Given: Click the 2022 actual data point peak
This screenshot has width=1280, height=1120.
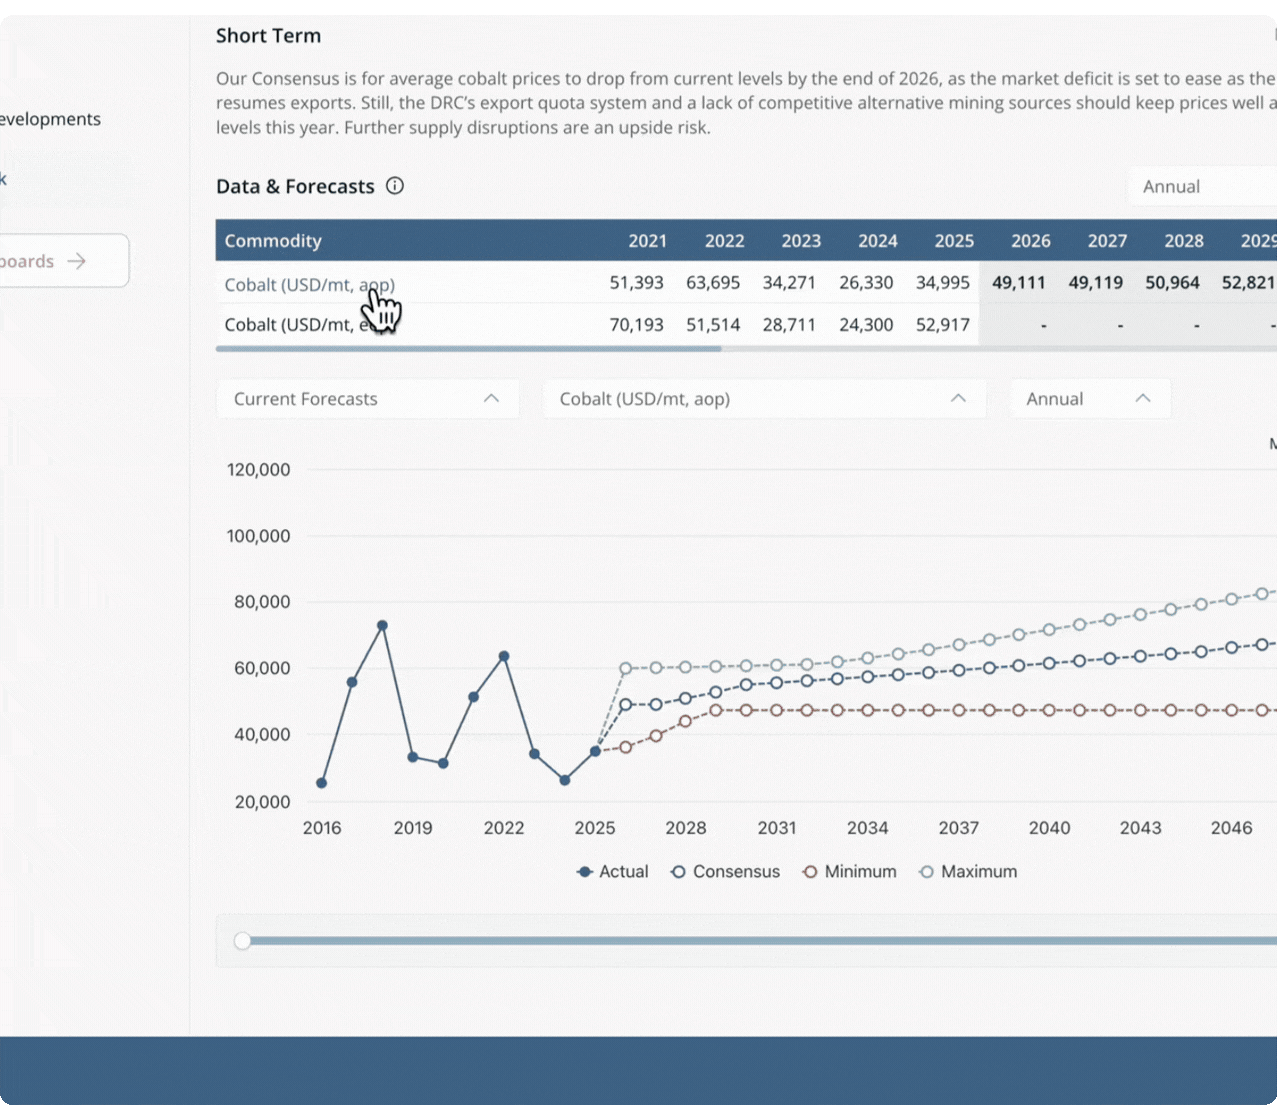Looking at the screenshot, I should pyautogui.click(x=504, y=657).
